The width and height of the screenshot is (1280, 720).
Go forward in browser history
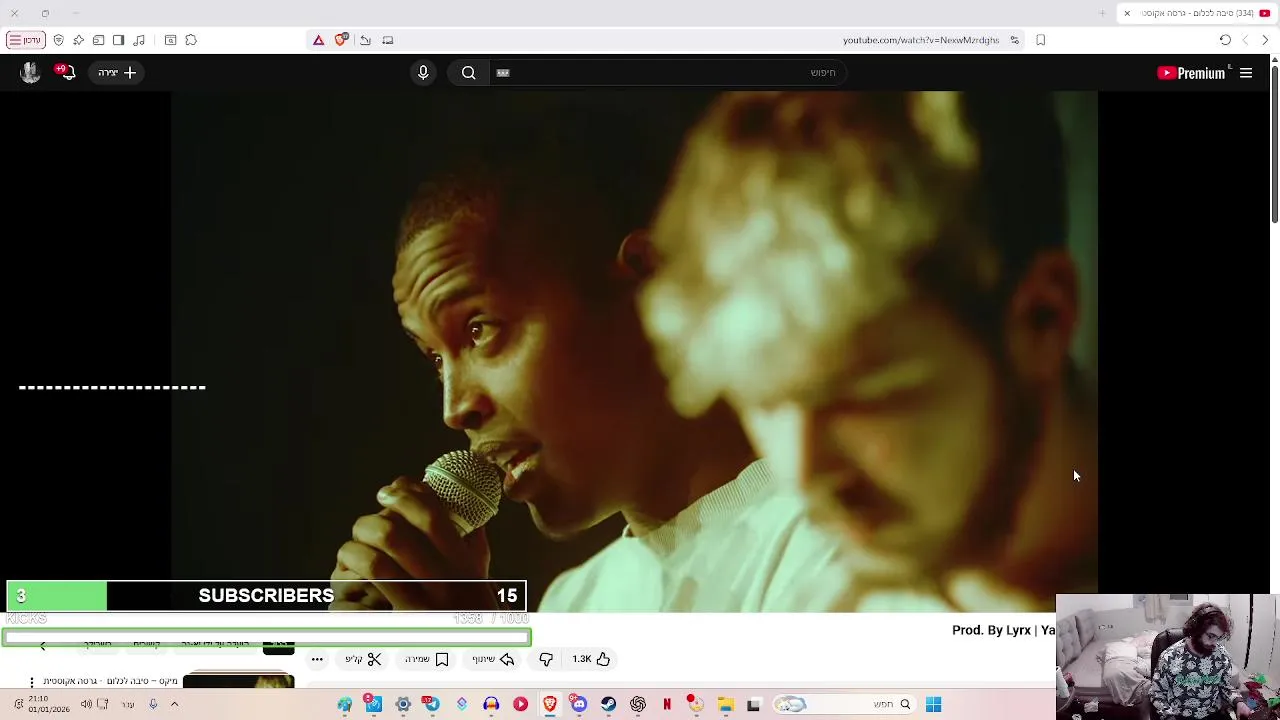[x=1245, y=40]
